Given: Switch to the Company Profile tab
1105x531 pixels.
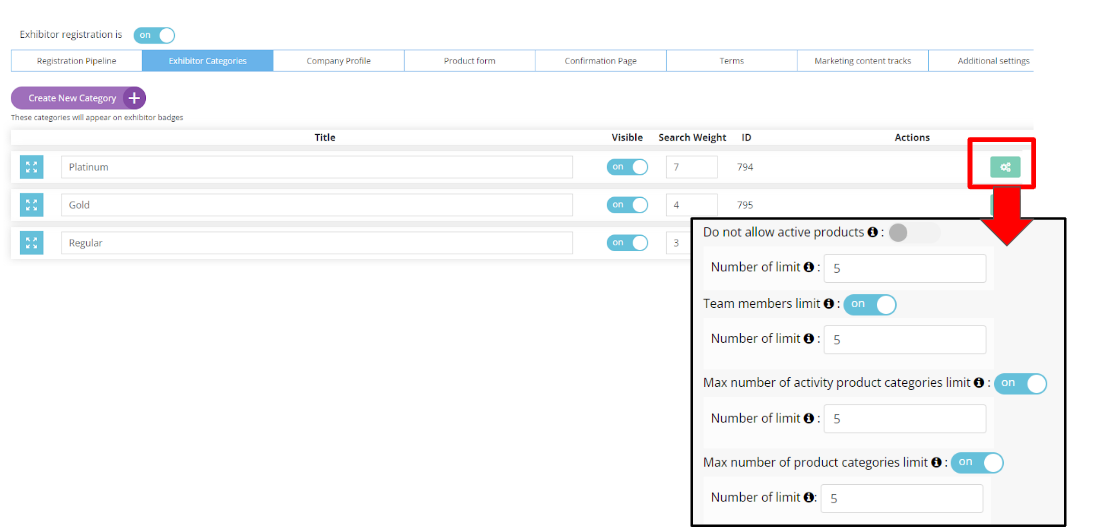Looking at the screenshot, I should (x=339, y=61).
